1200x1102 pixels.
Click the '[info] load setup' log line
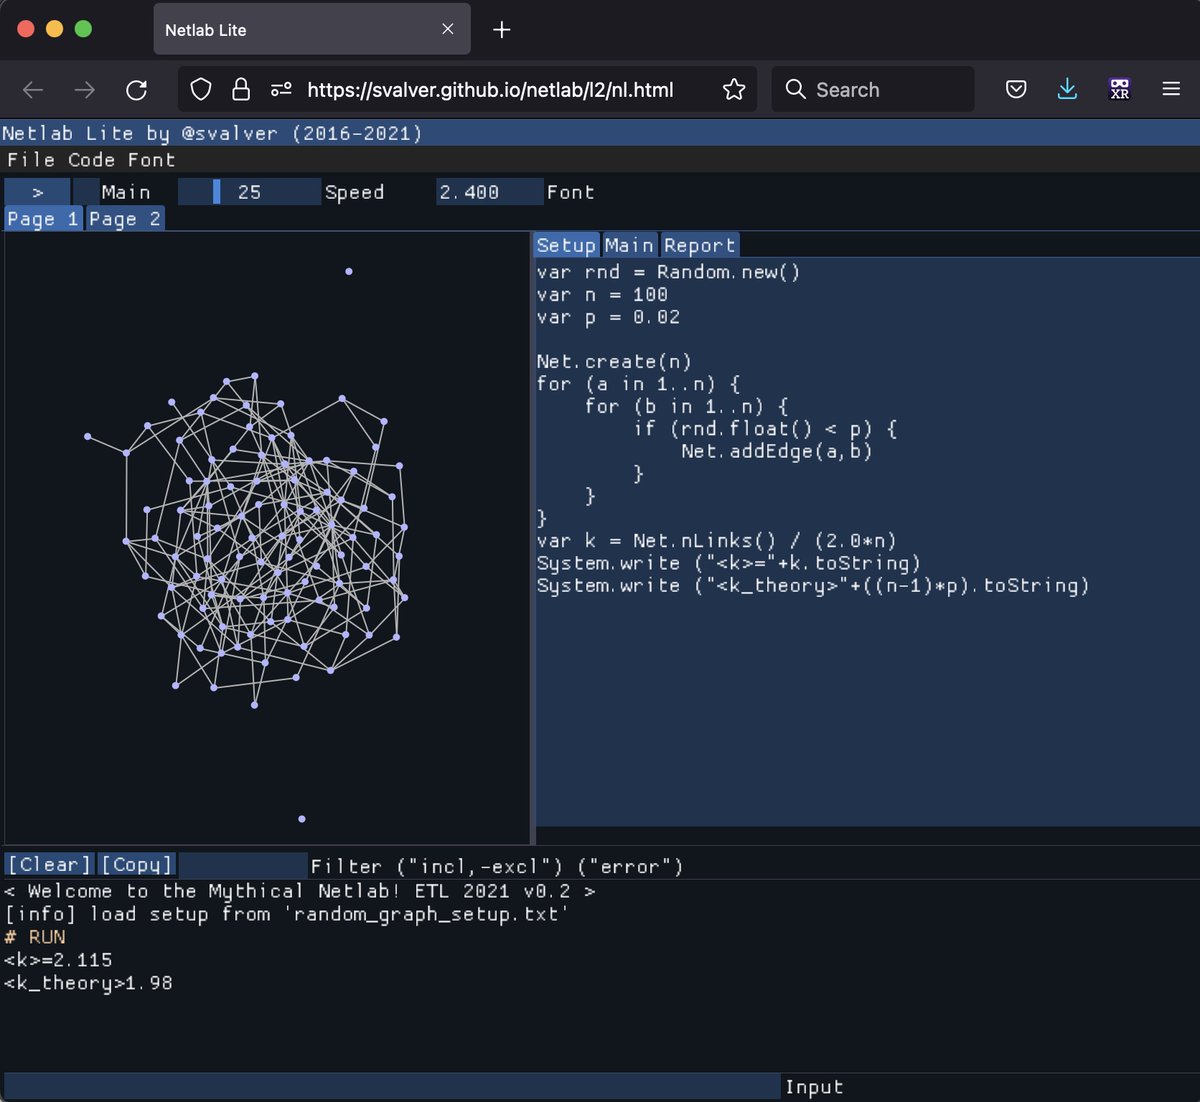pos(286,914)
